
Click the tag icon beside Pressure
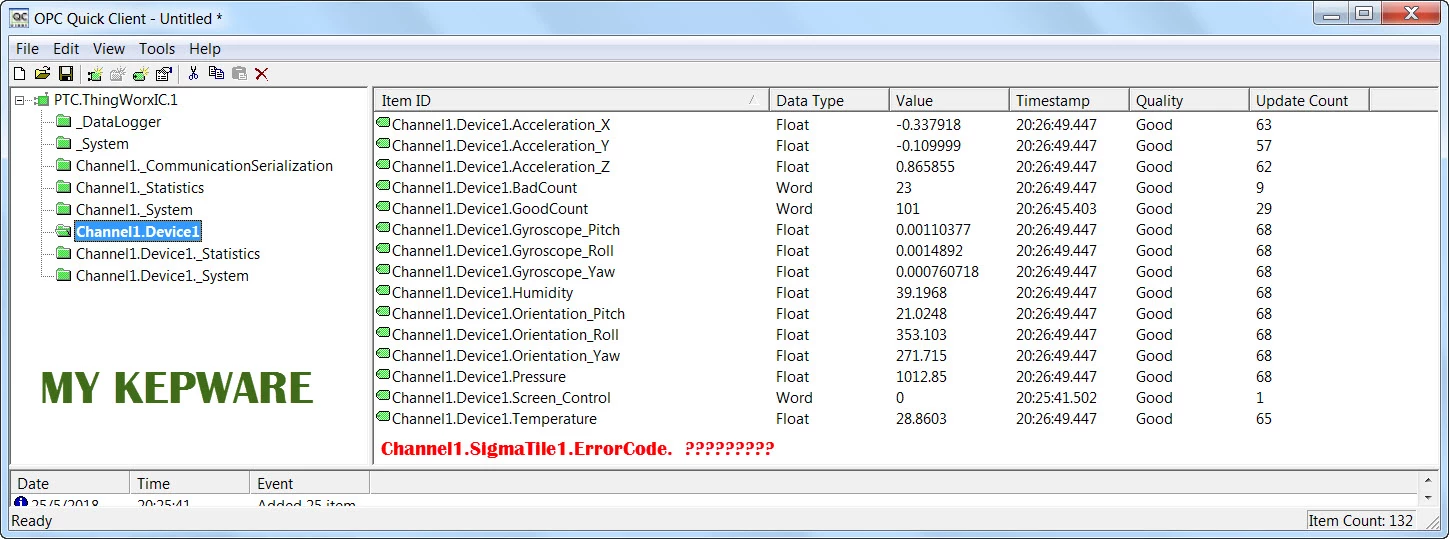point(383,376)
